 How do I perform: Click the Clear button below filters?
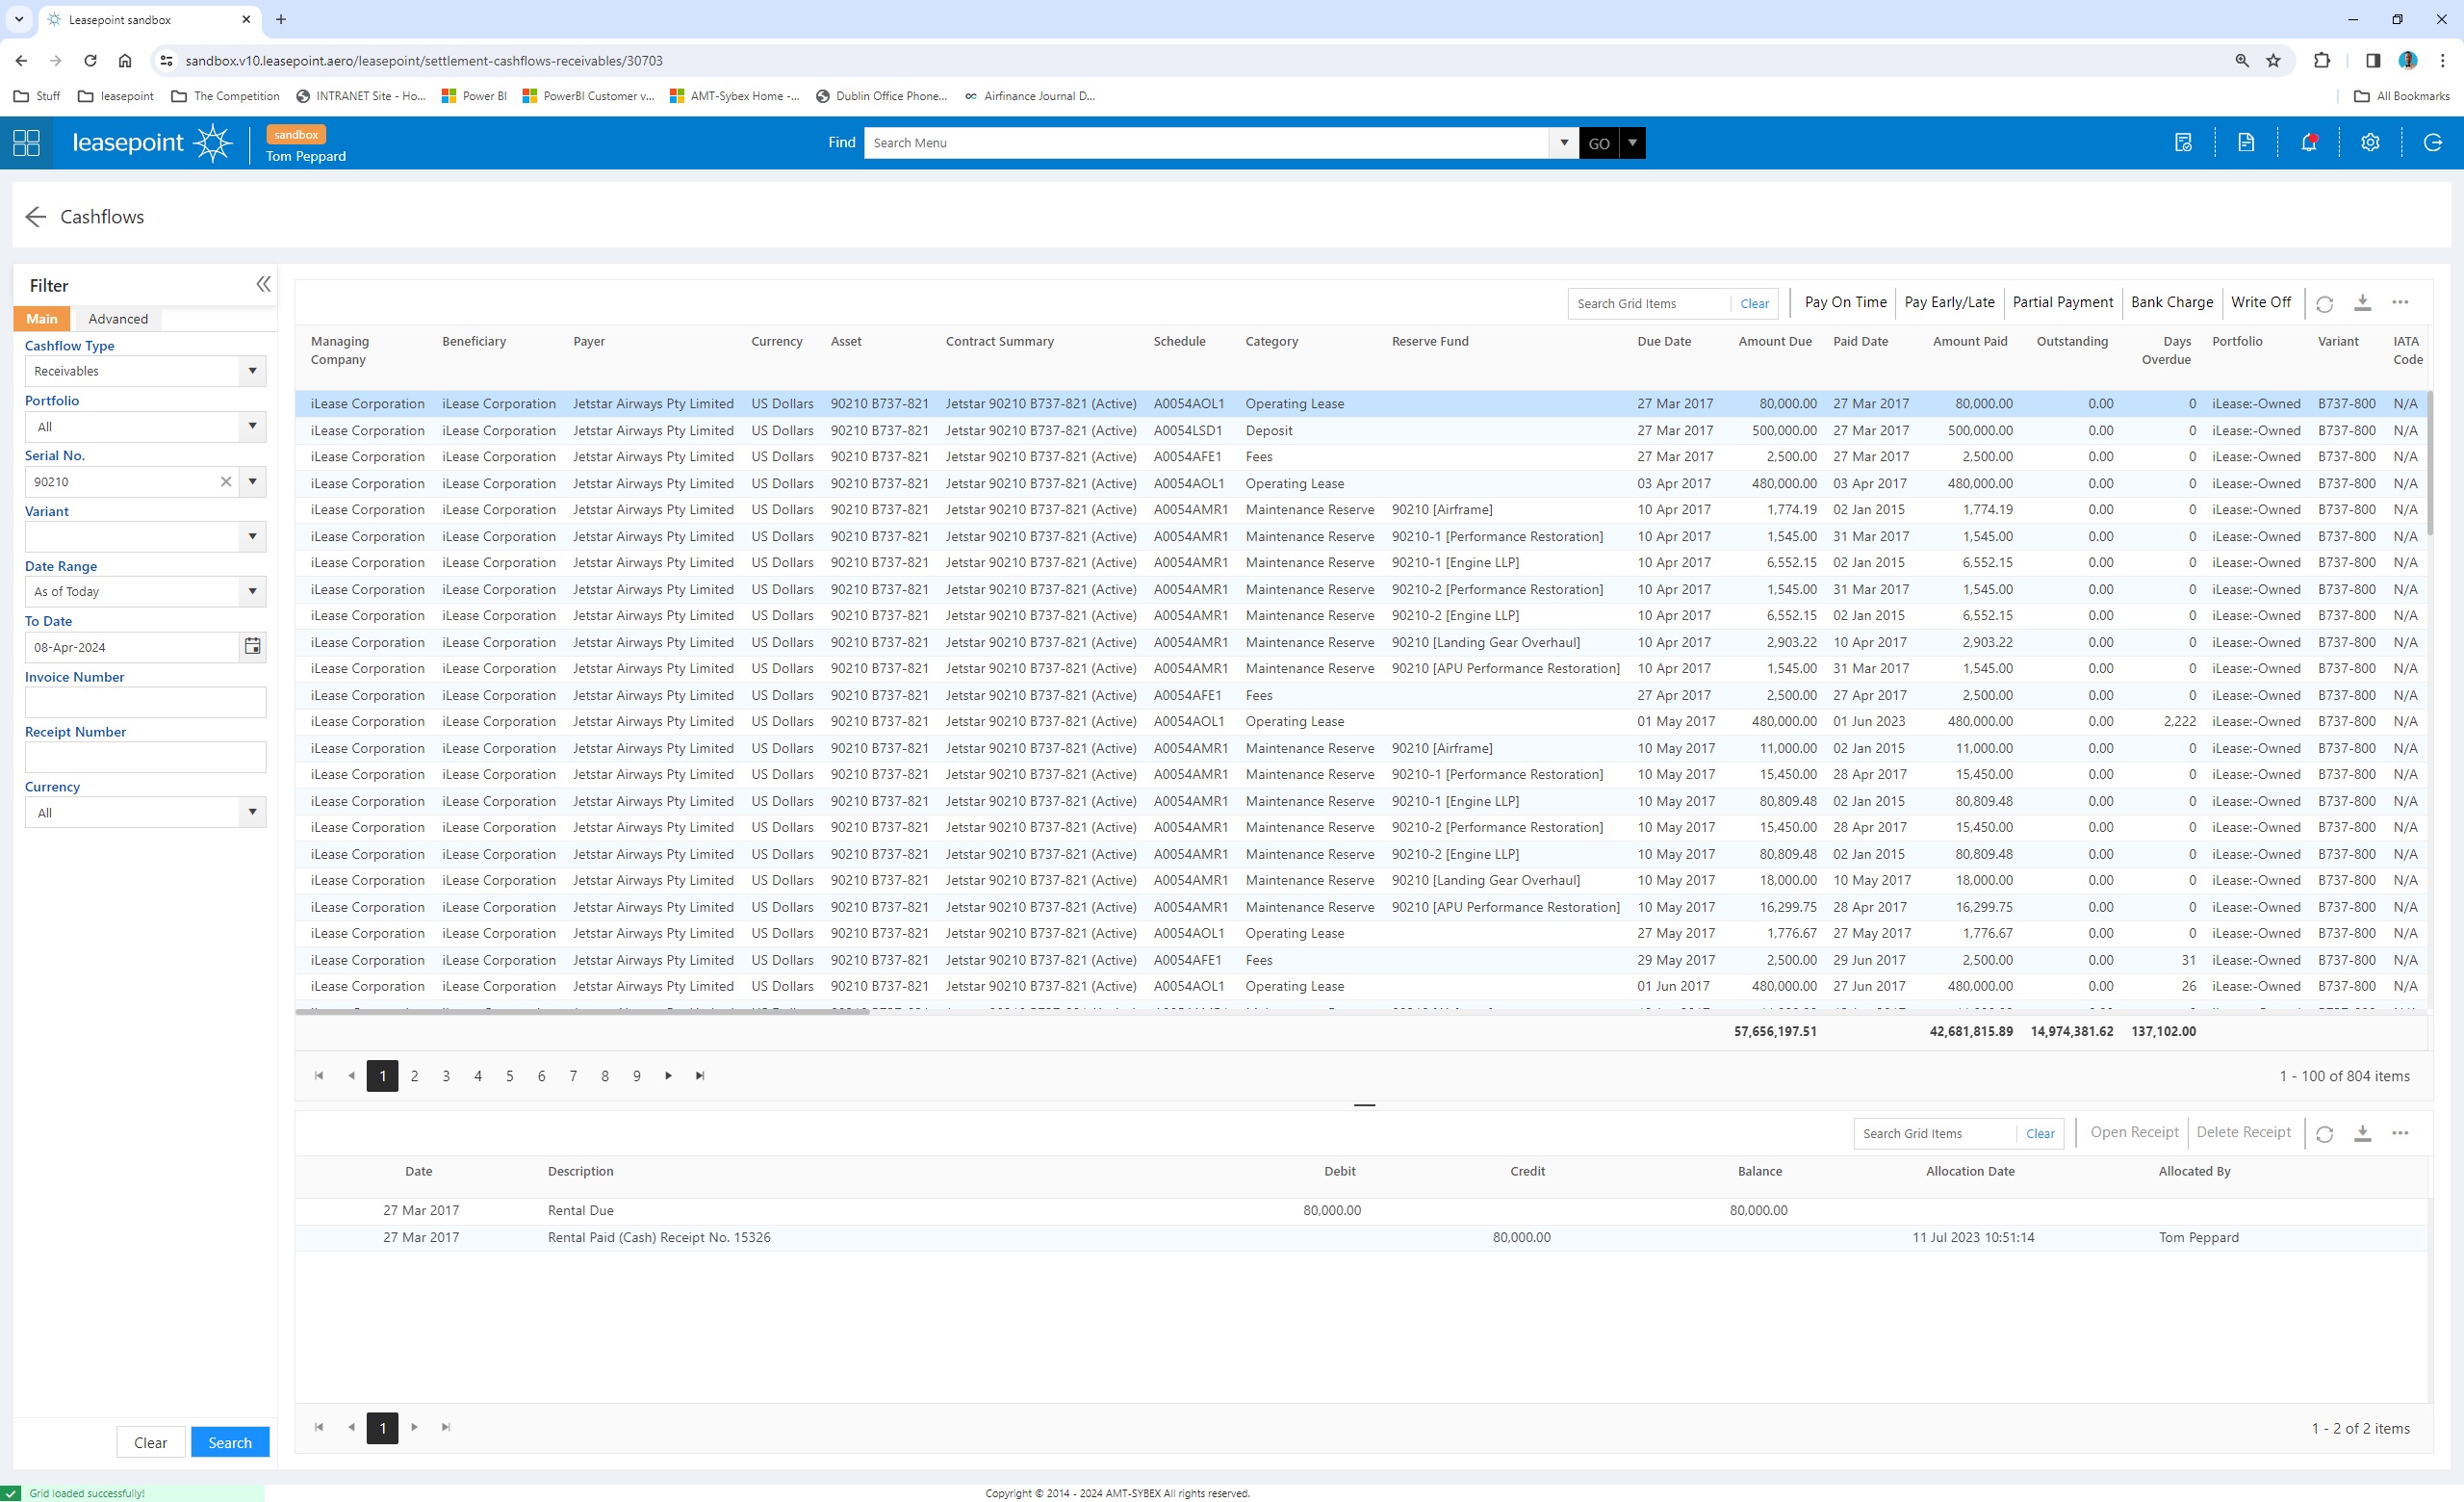tap(150, 1442)
